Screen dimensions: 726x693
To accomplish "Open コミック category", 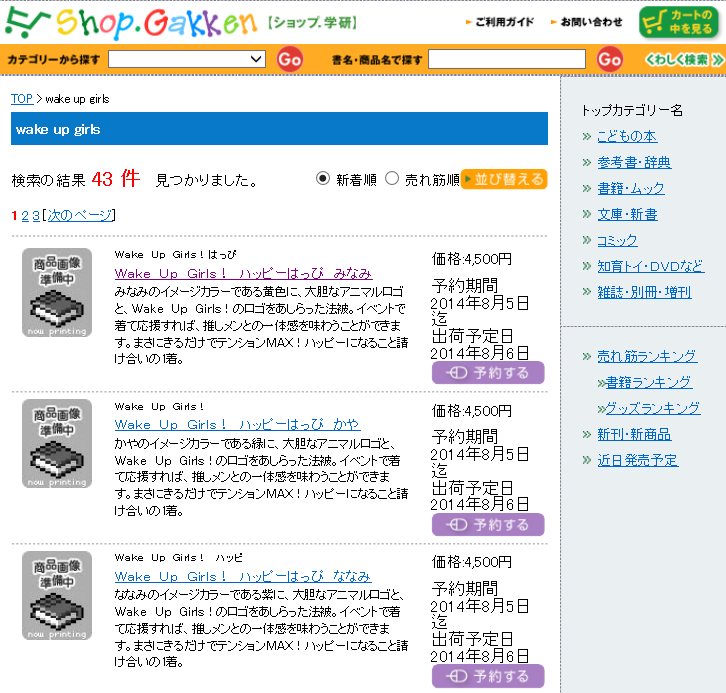I will pos(617,240).
